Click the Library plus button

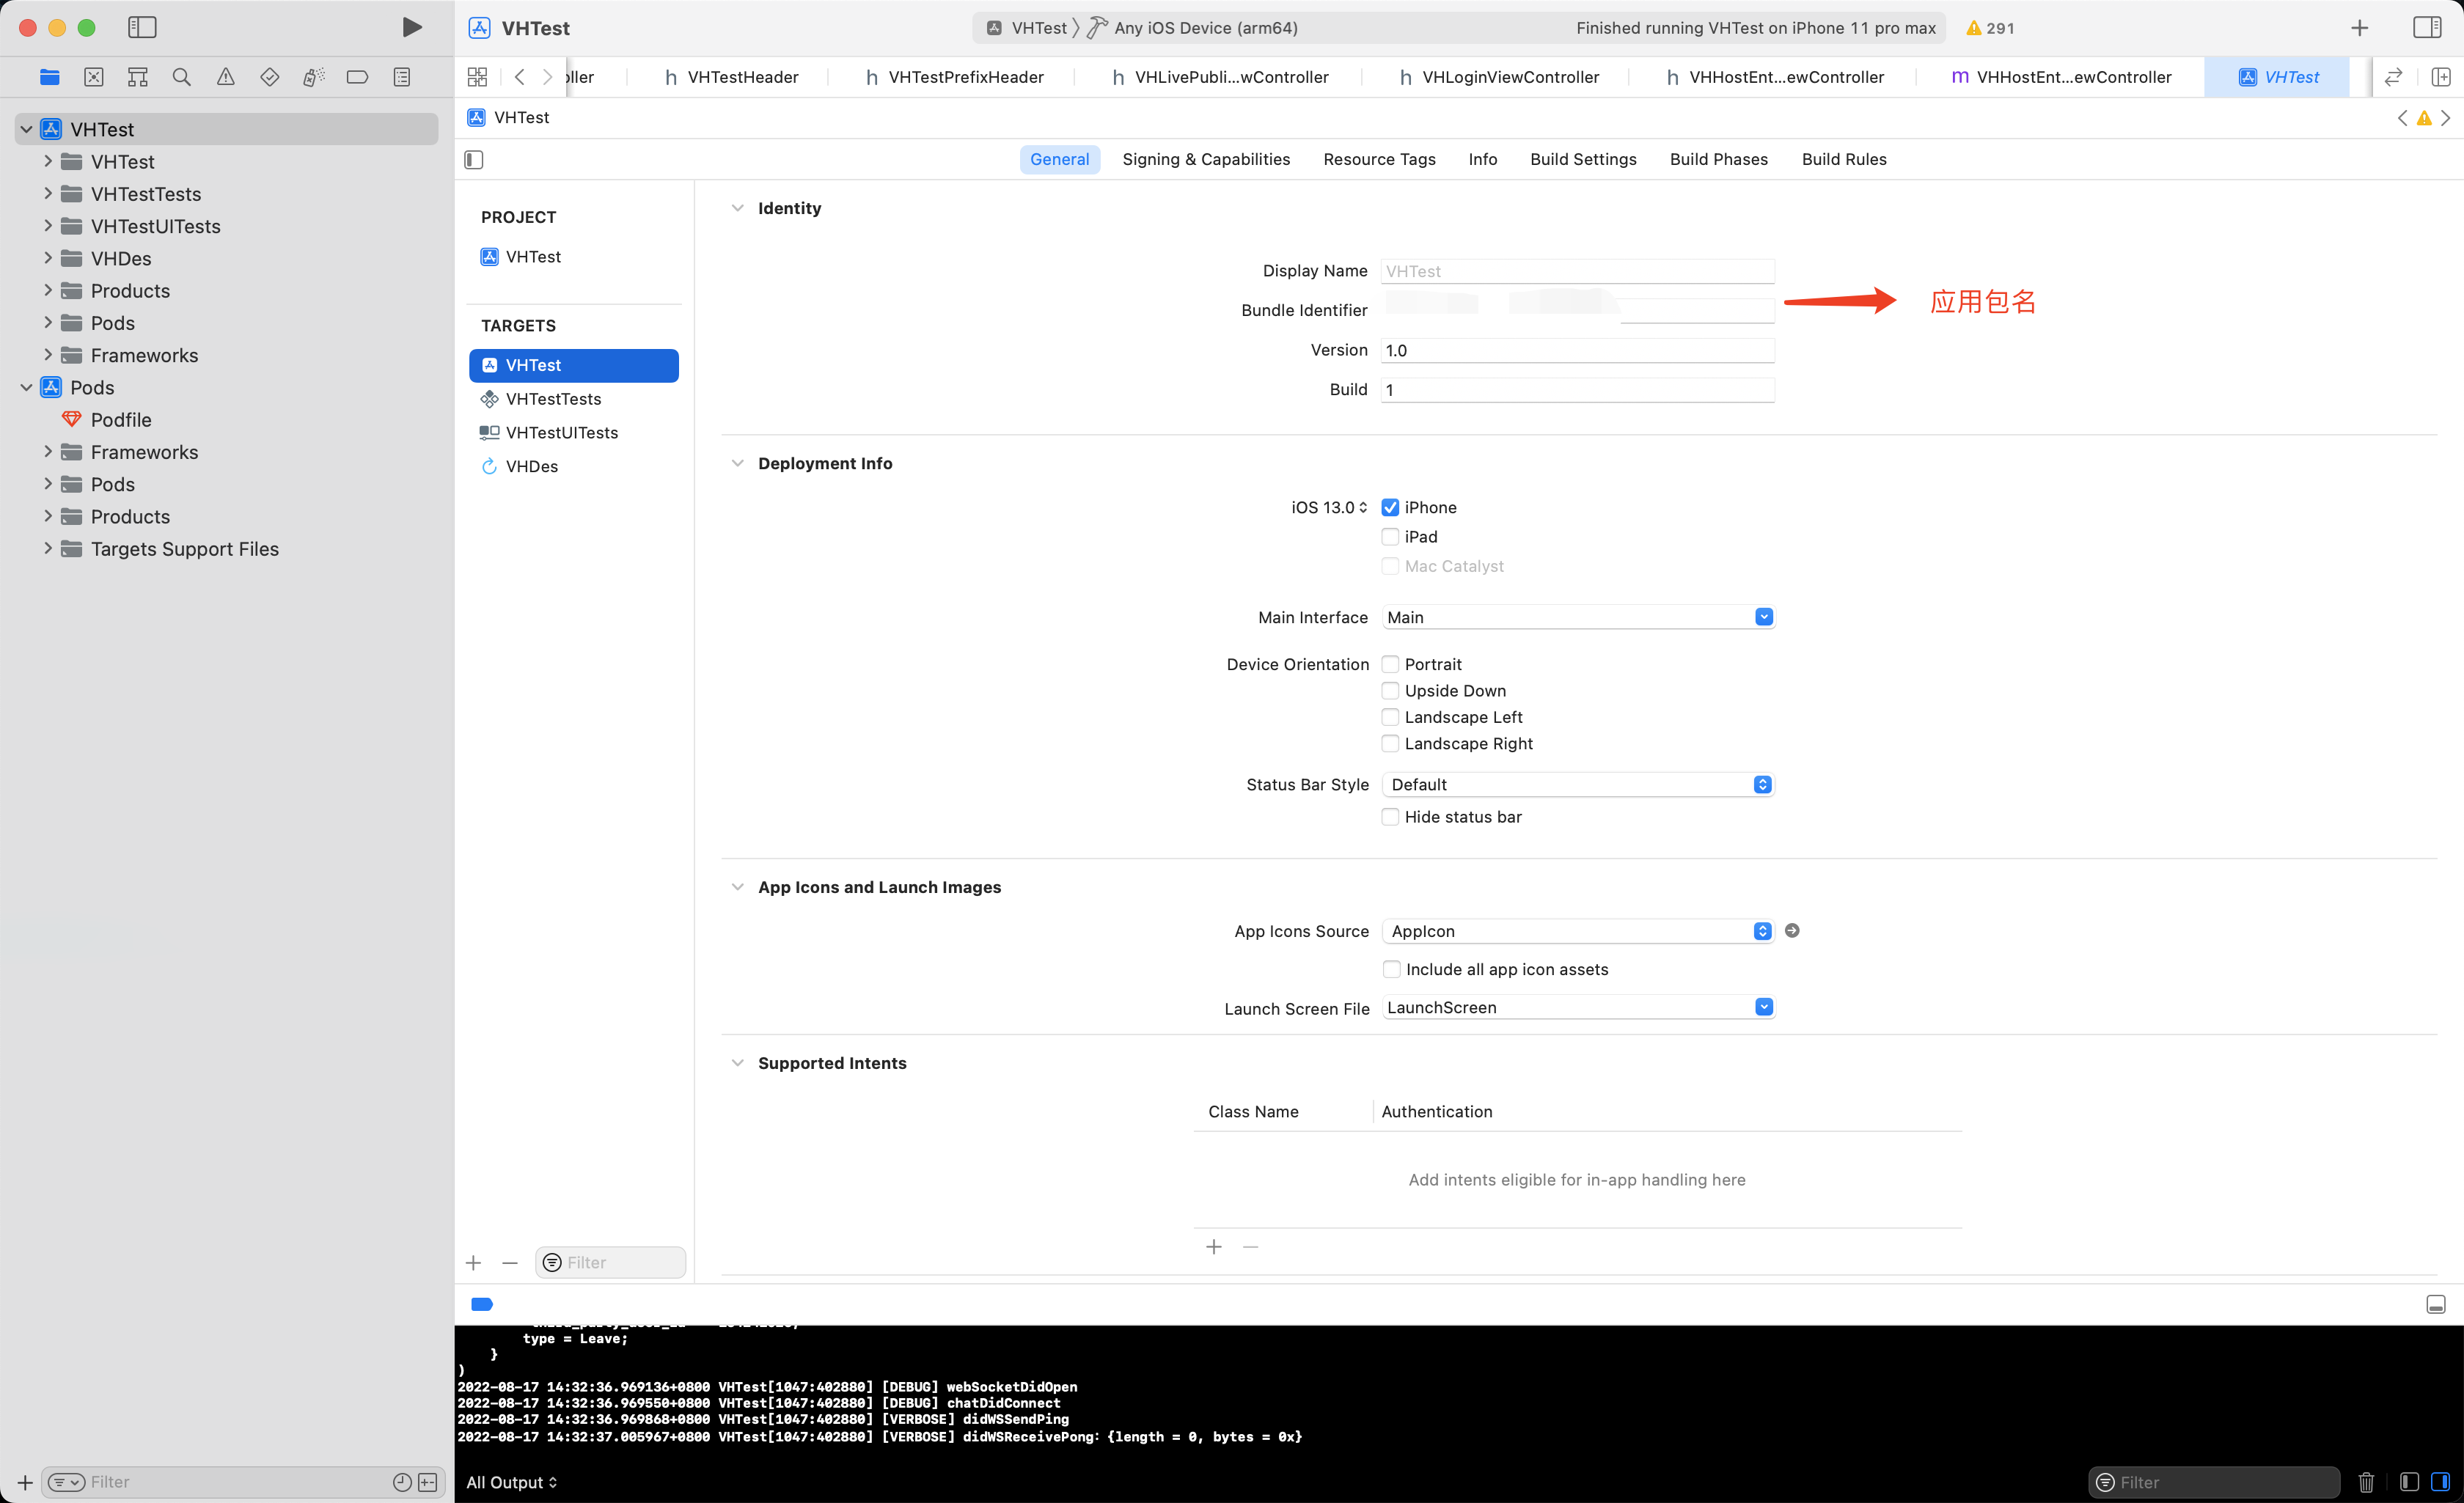[2359, 28]
